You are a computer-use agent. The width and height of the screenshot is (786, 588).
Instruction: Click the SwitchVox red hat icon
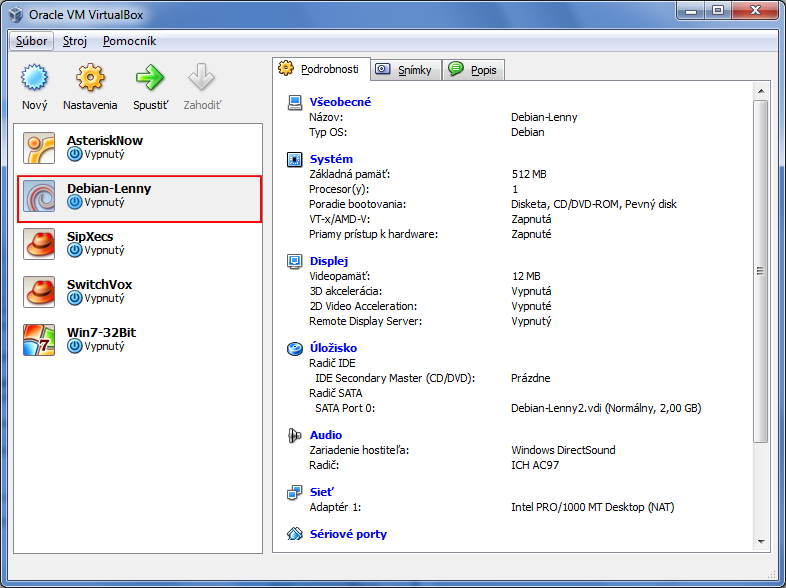click(39, 292)
